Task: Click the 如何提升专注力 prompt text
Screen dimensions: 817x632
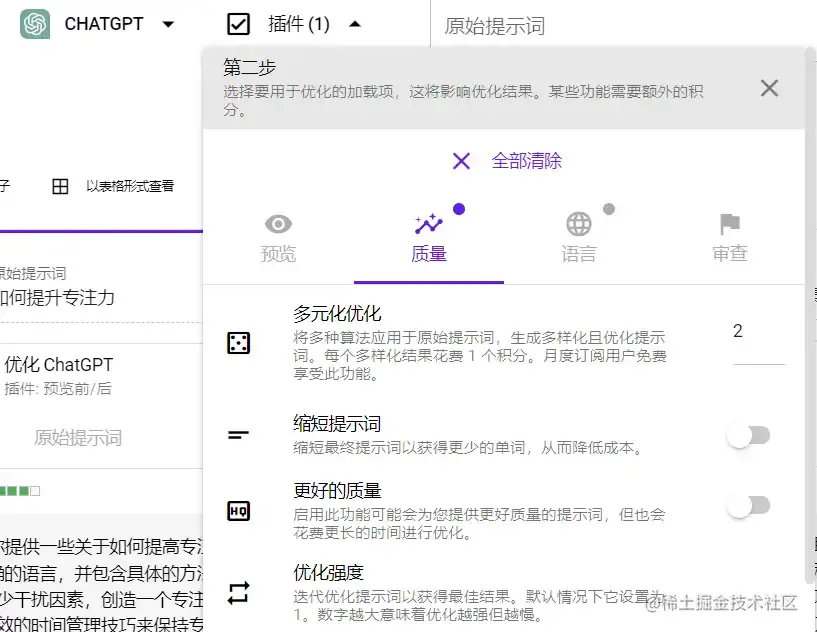Action: [x=57, y=298]
